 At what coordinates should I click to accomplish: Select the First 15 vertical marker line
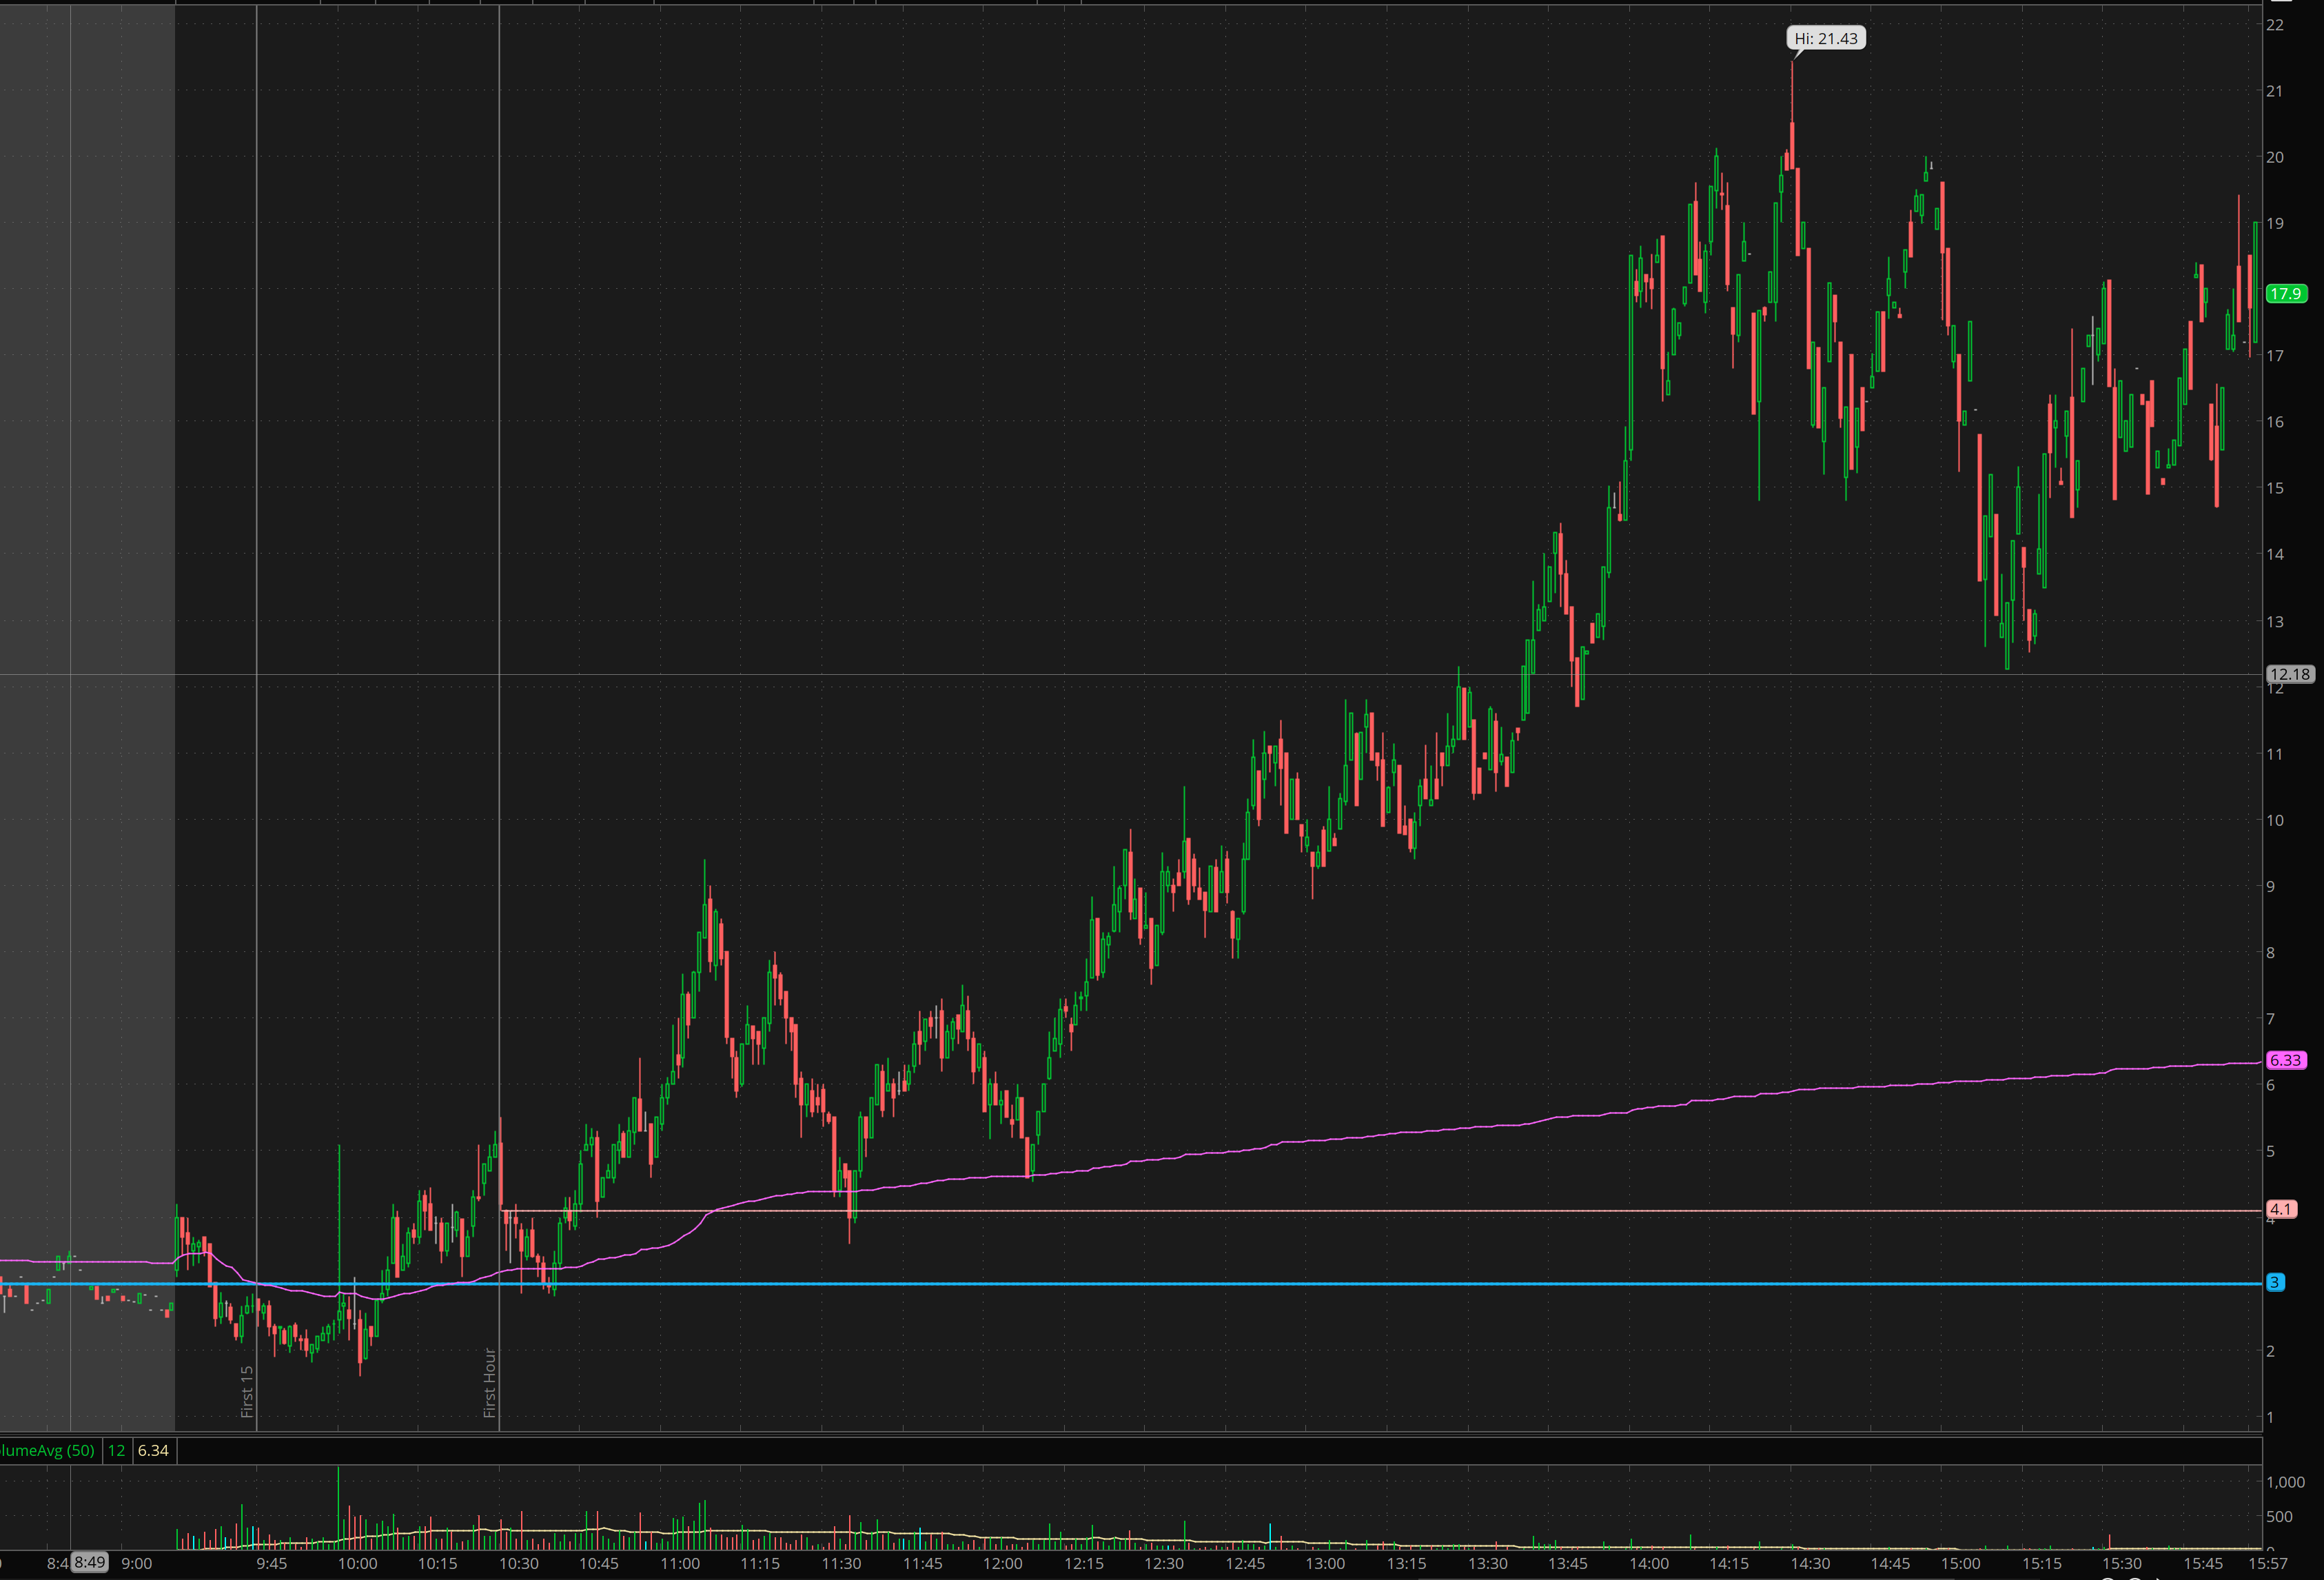pos(257,1391)
